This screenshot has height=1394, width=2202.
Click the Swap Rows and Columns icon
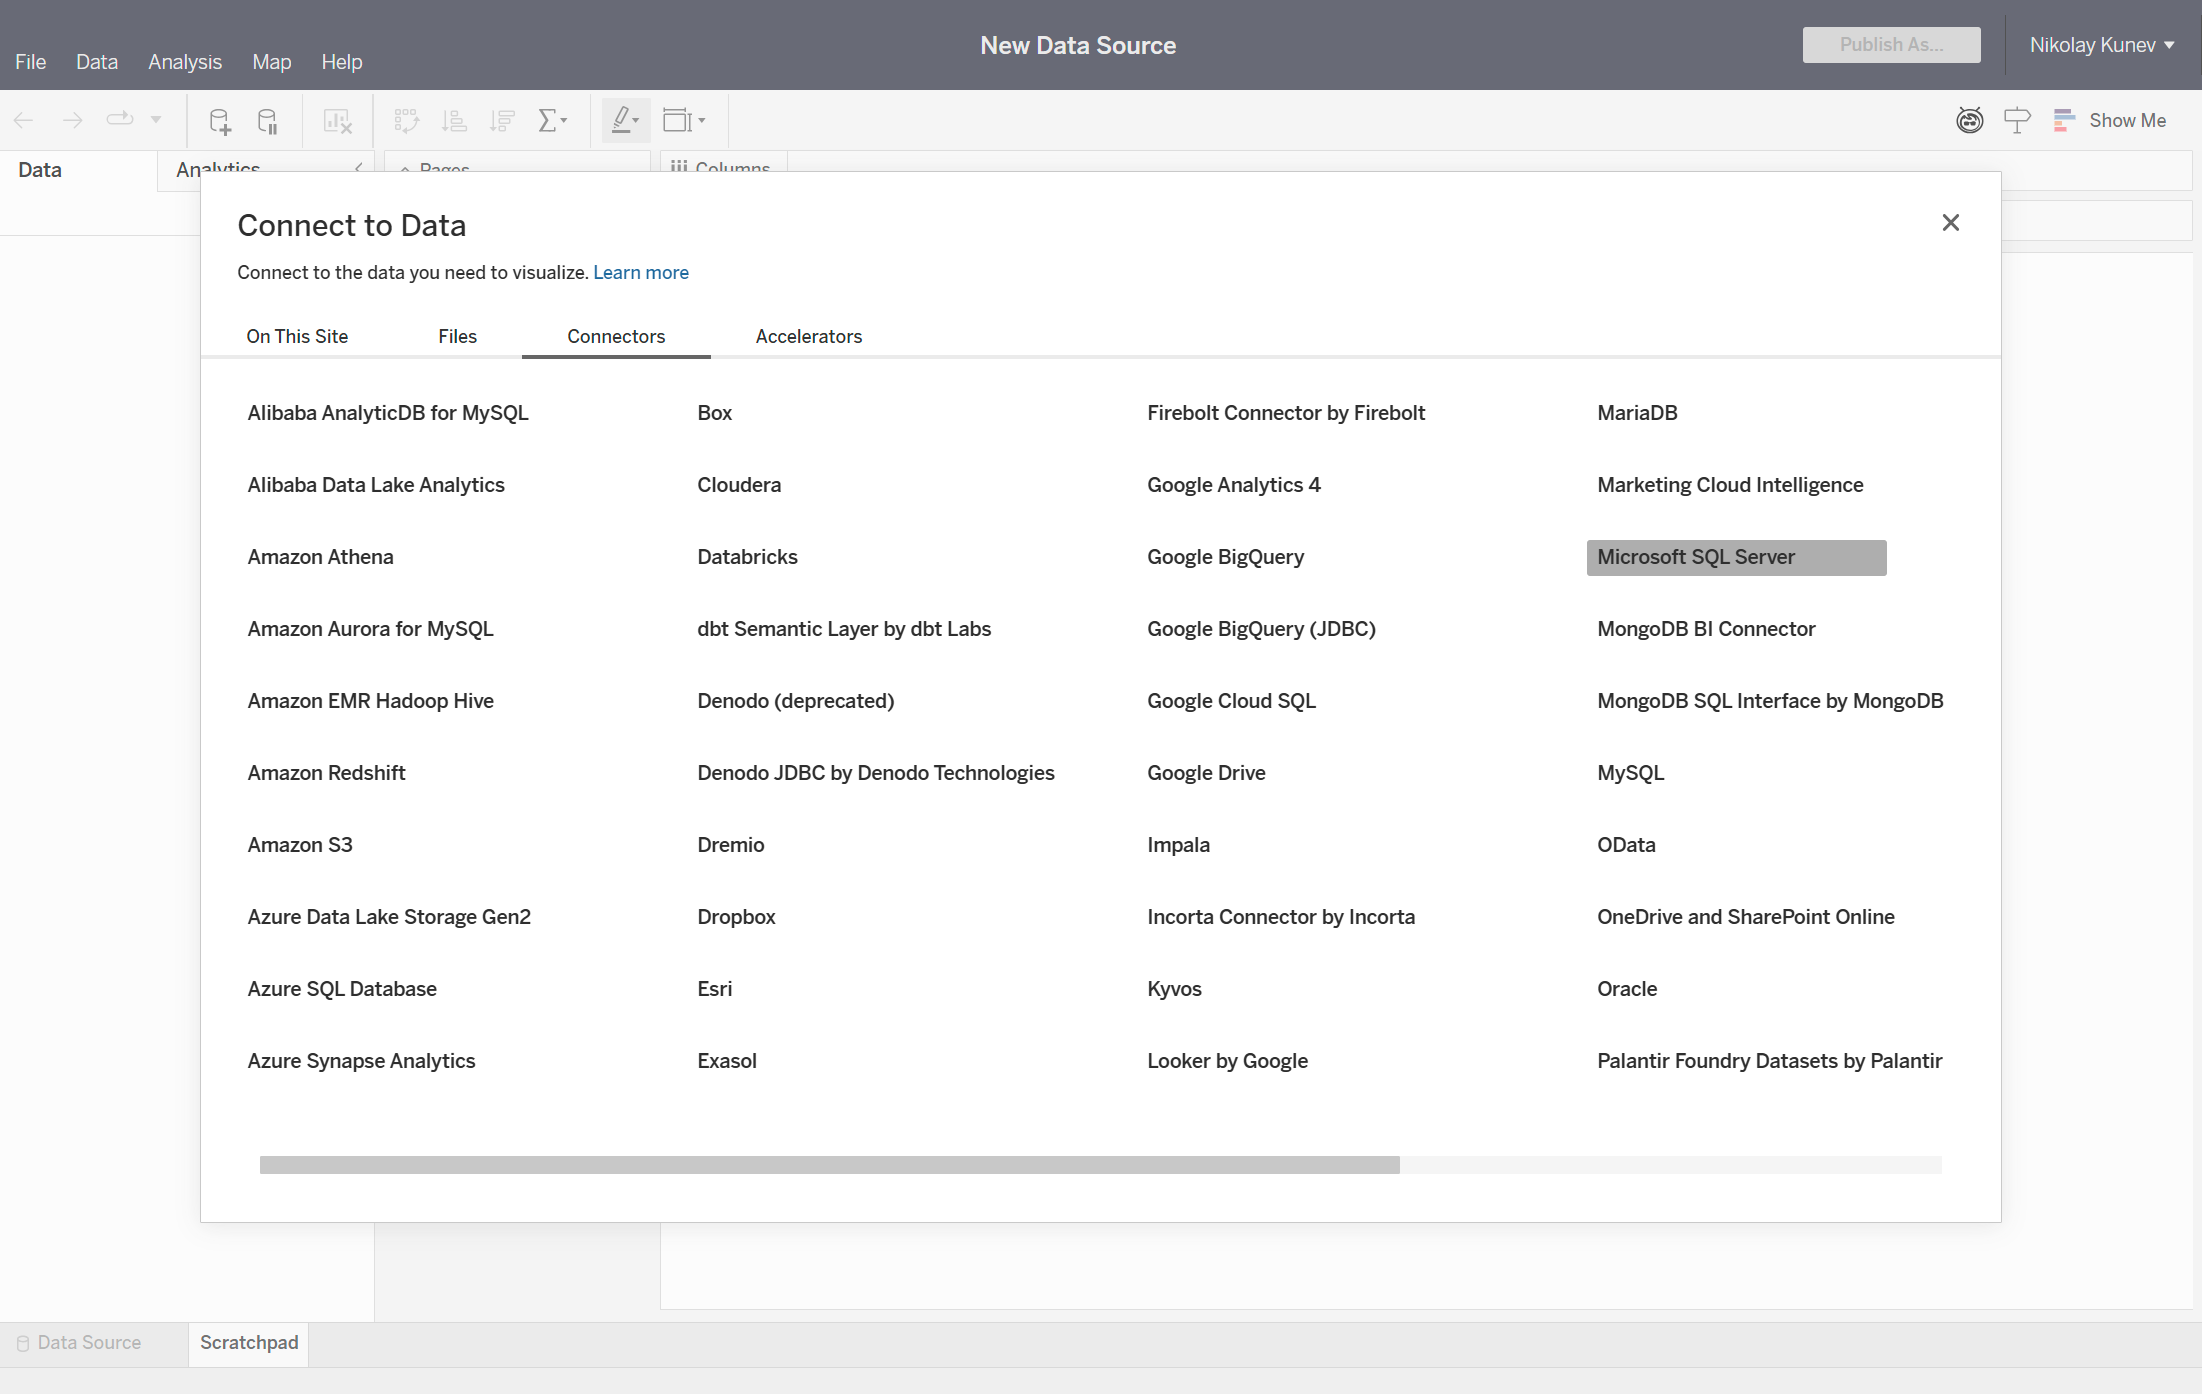[x=406, y=121]
